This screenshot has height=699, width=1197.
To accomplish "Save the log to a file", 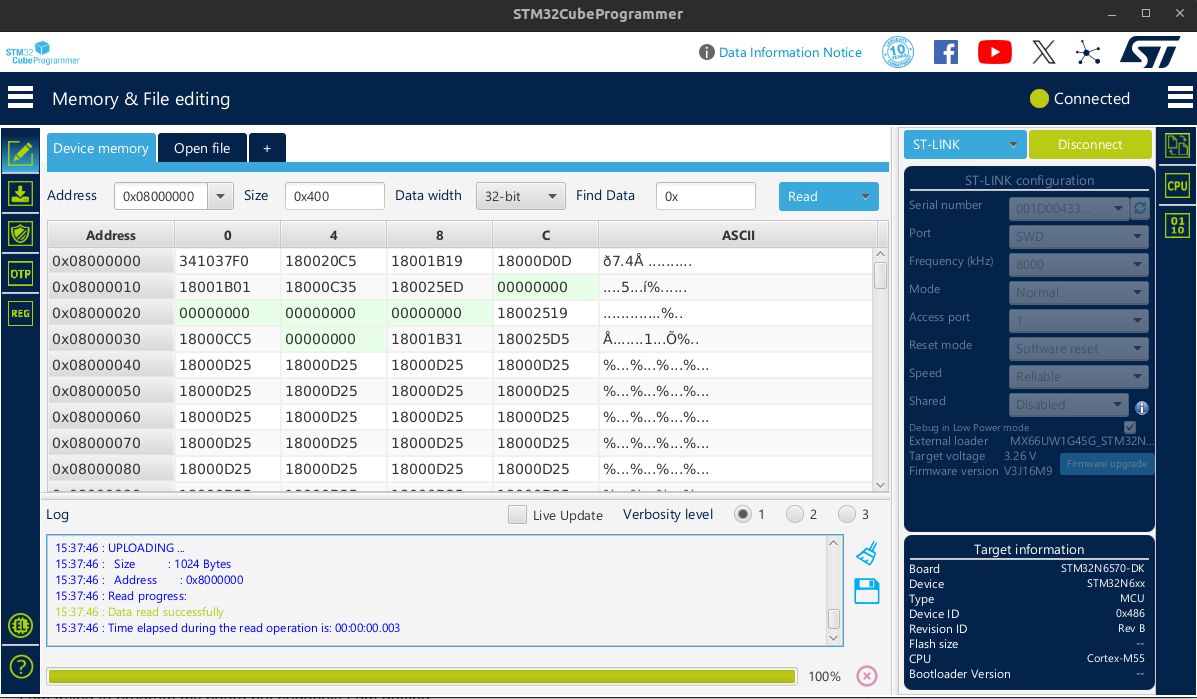I will [x=866, y=591].
